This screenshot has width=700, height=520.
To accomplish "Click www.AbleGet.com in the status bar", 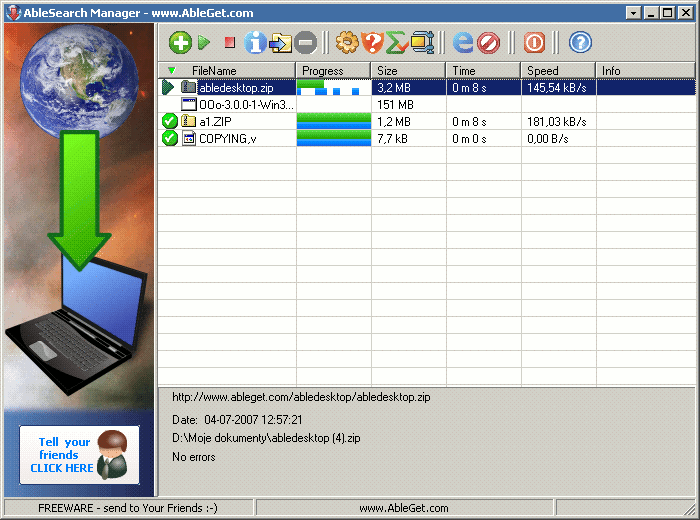I will click(404, 508).
